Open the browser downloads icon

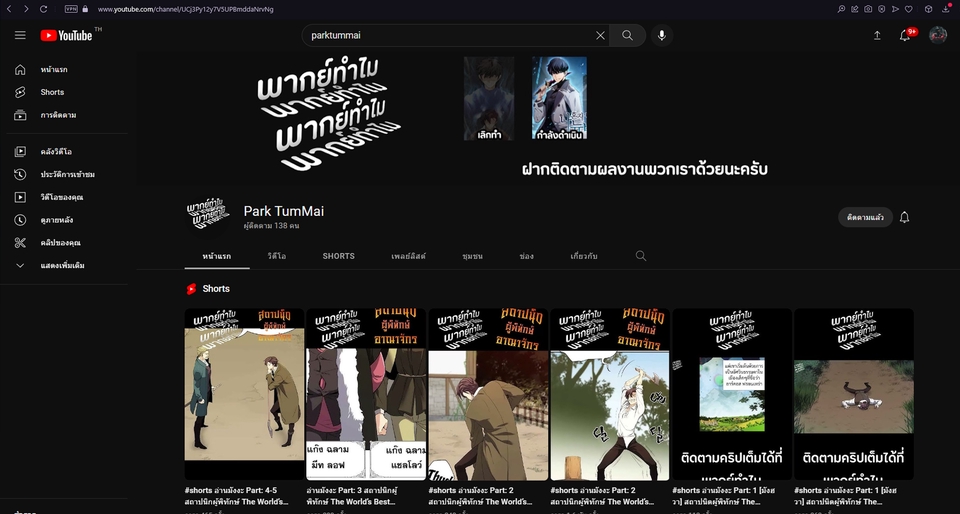pyautogui.click(x=945, y=9)
